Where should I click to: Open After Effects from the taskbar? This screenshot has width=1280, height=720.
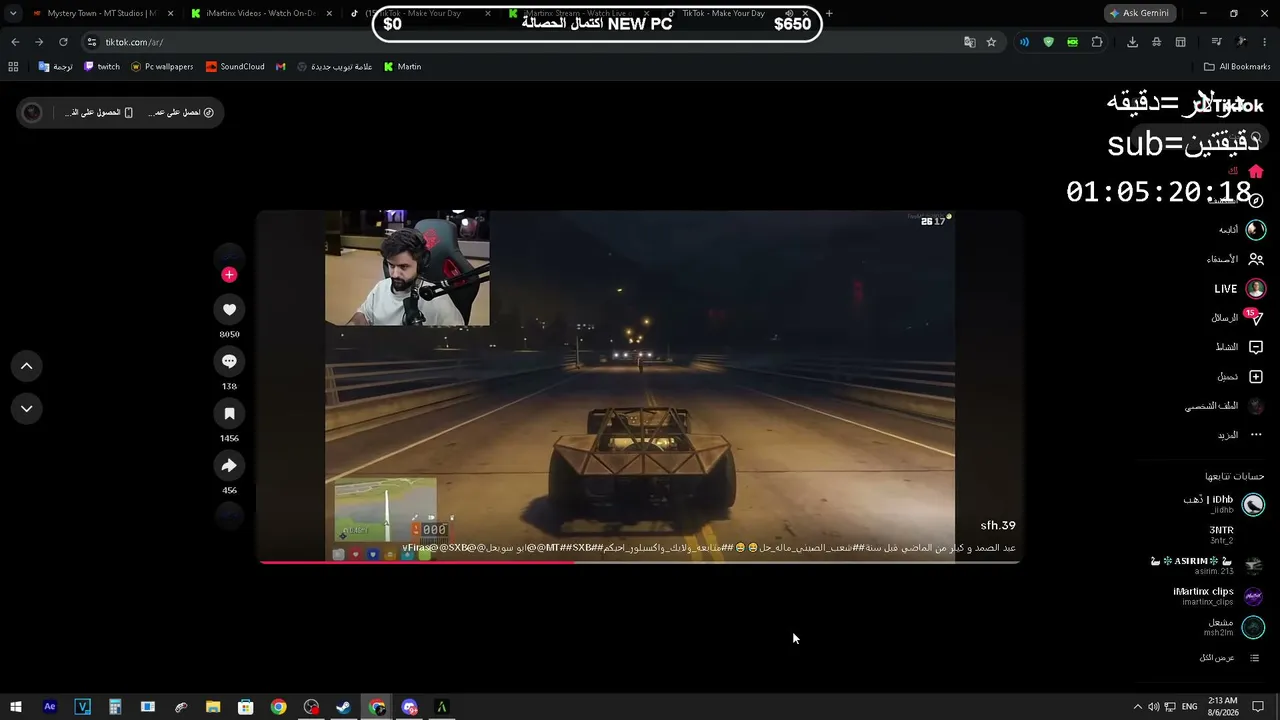pos(50,707)
